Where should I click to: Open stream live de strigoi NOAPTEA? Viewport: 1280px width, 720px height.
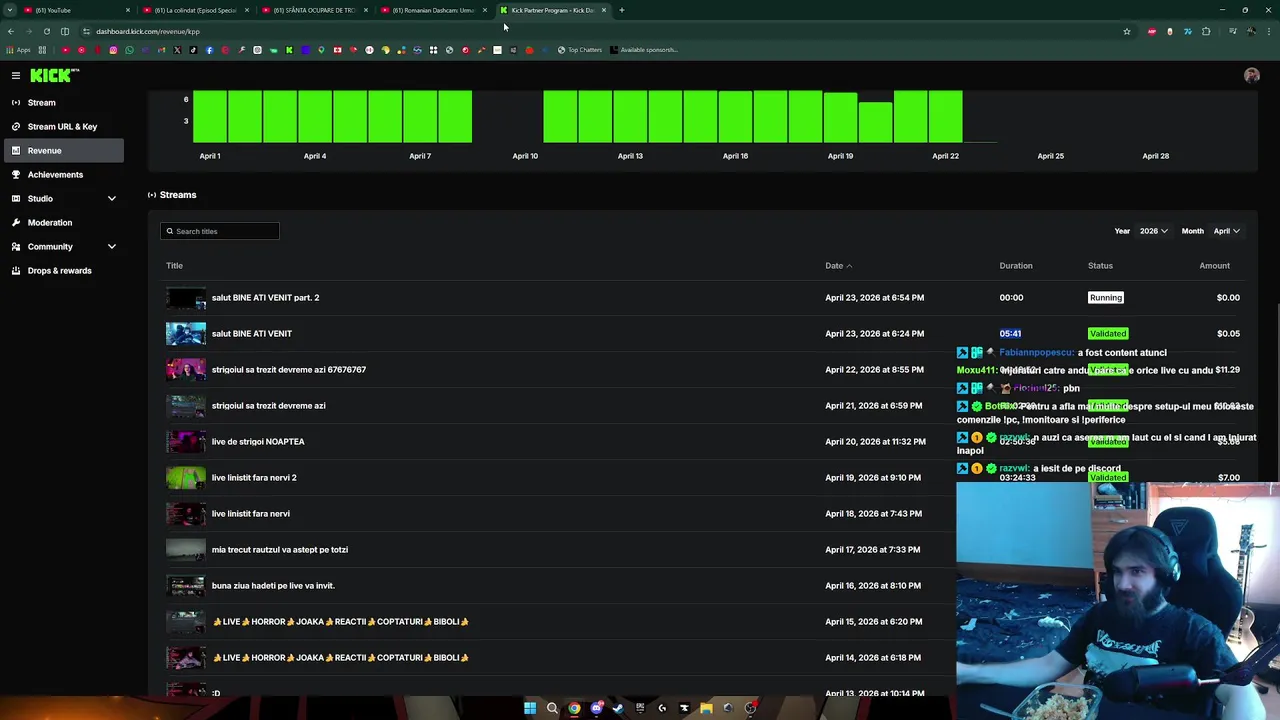(x=258, y=441)
